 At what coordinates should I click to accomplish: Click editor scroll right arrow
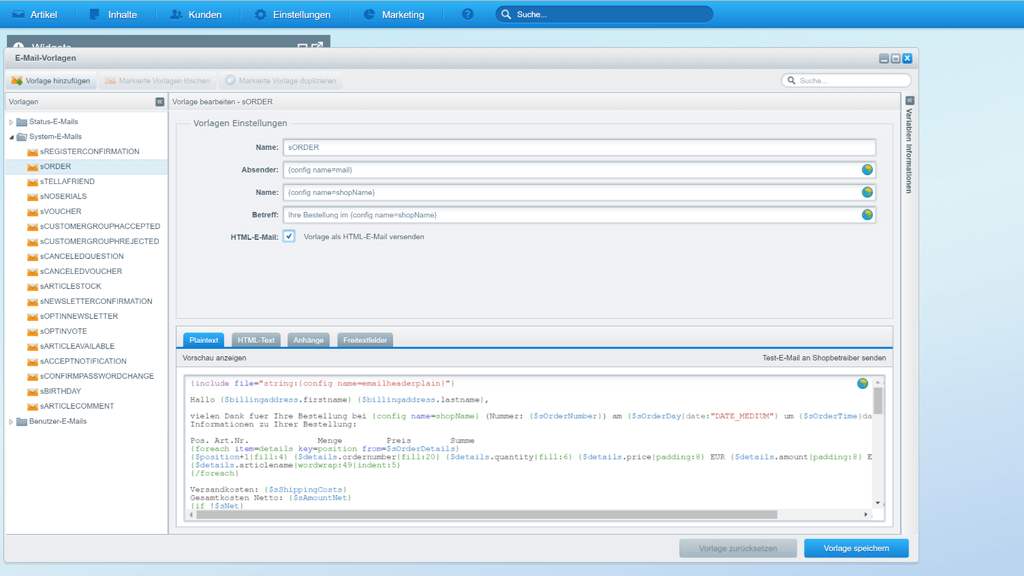click(x=866, y=515)
